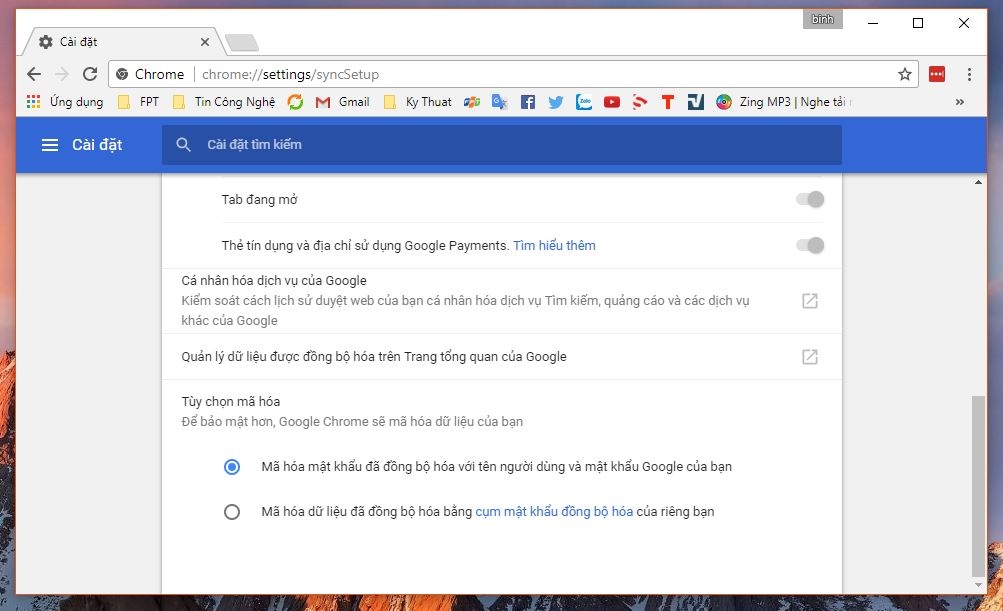The image size is (1003, 611).
Task: Reload the settings page
Action: pos(90,74)
